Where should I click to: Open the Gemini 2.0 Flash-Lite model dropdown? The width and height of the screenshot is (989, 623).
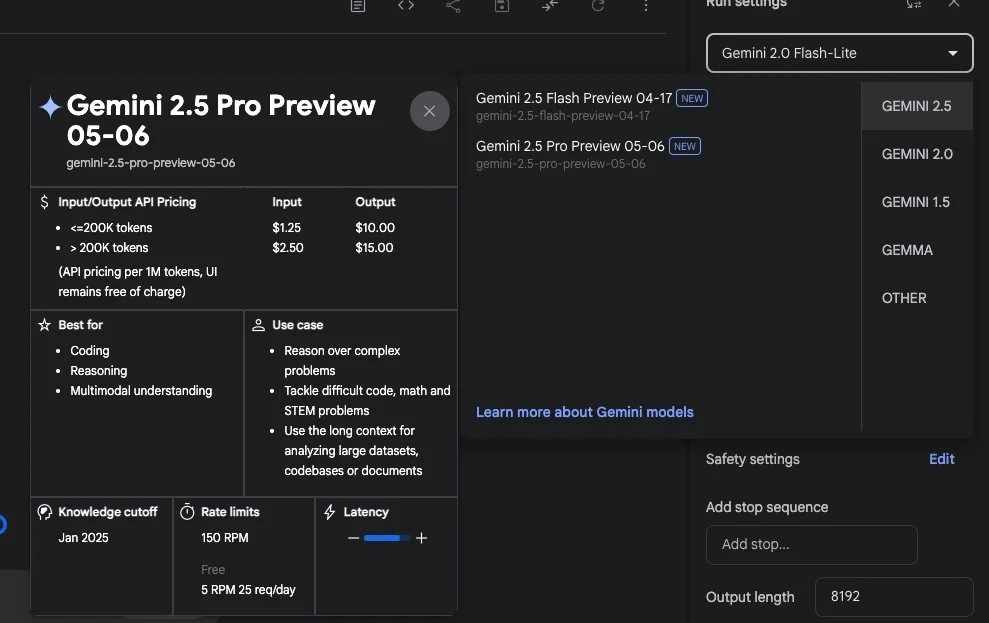[840, 53]
